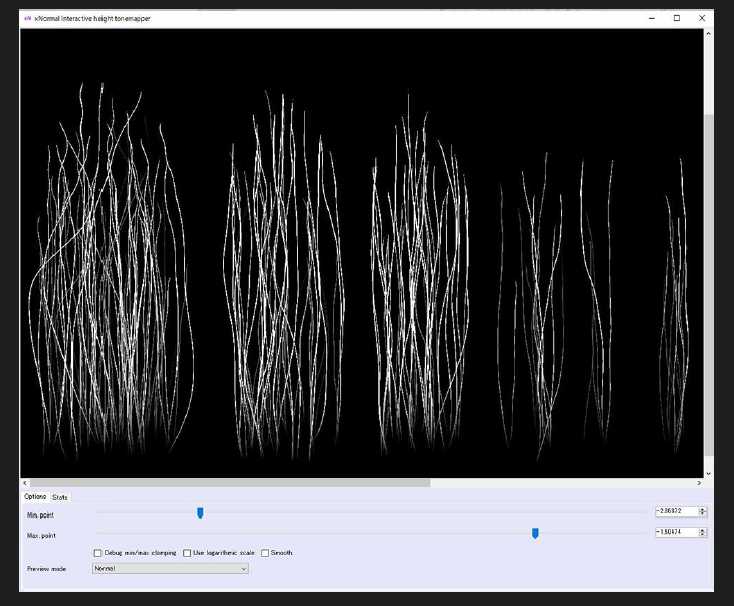Select the Options tab
This screenshot has width=734, height=606.
pos(35,496)
